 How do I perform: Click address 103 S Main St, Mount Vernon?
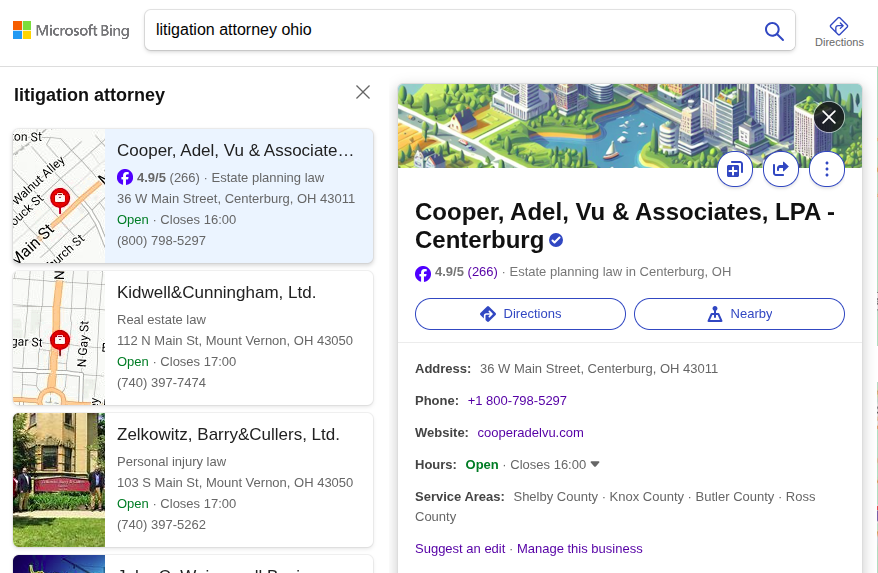pos(235,482)
